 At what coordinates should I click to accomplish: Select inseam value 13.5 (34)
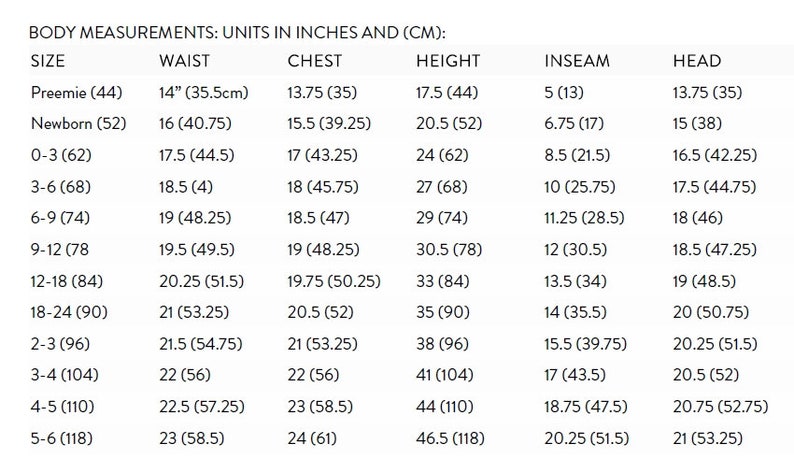point(575,281)
